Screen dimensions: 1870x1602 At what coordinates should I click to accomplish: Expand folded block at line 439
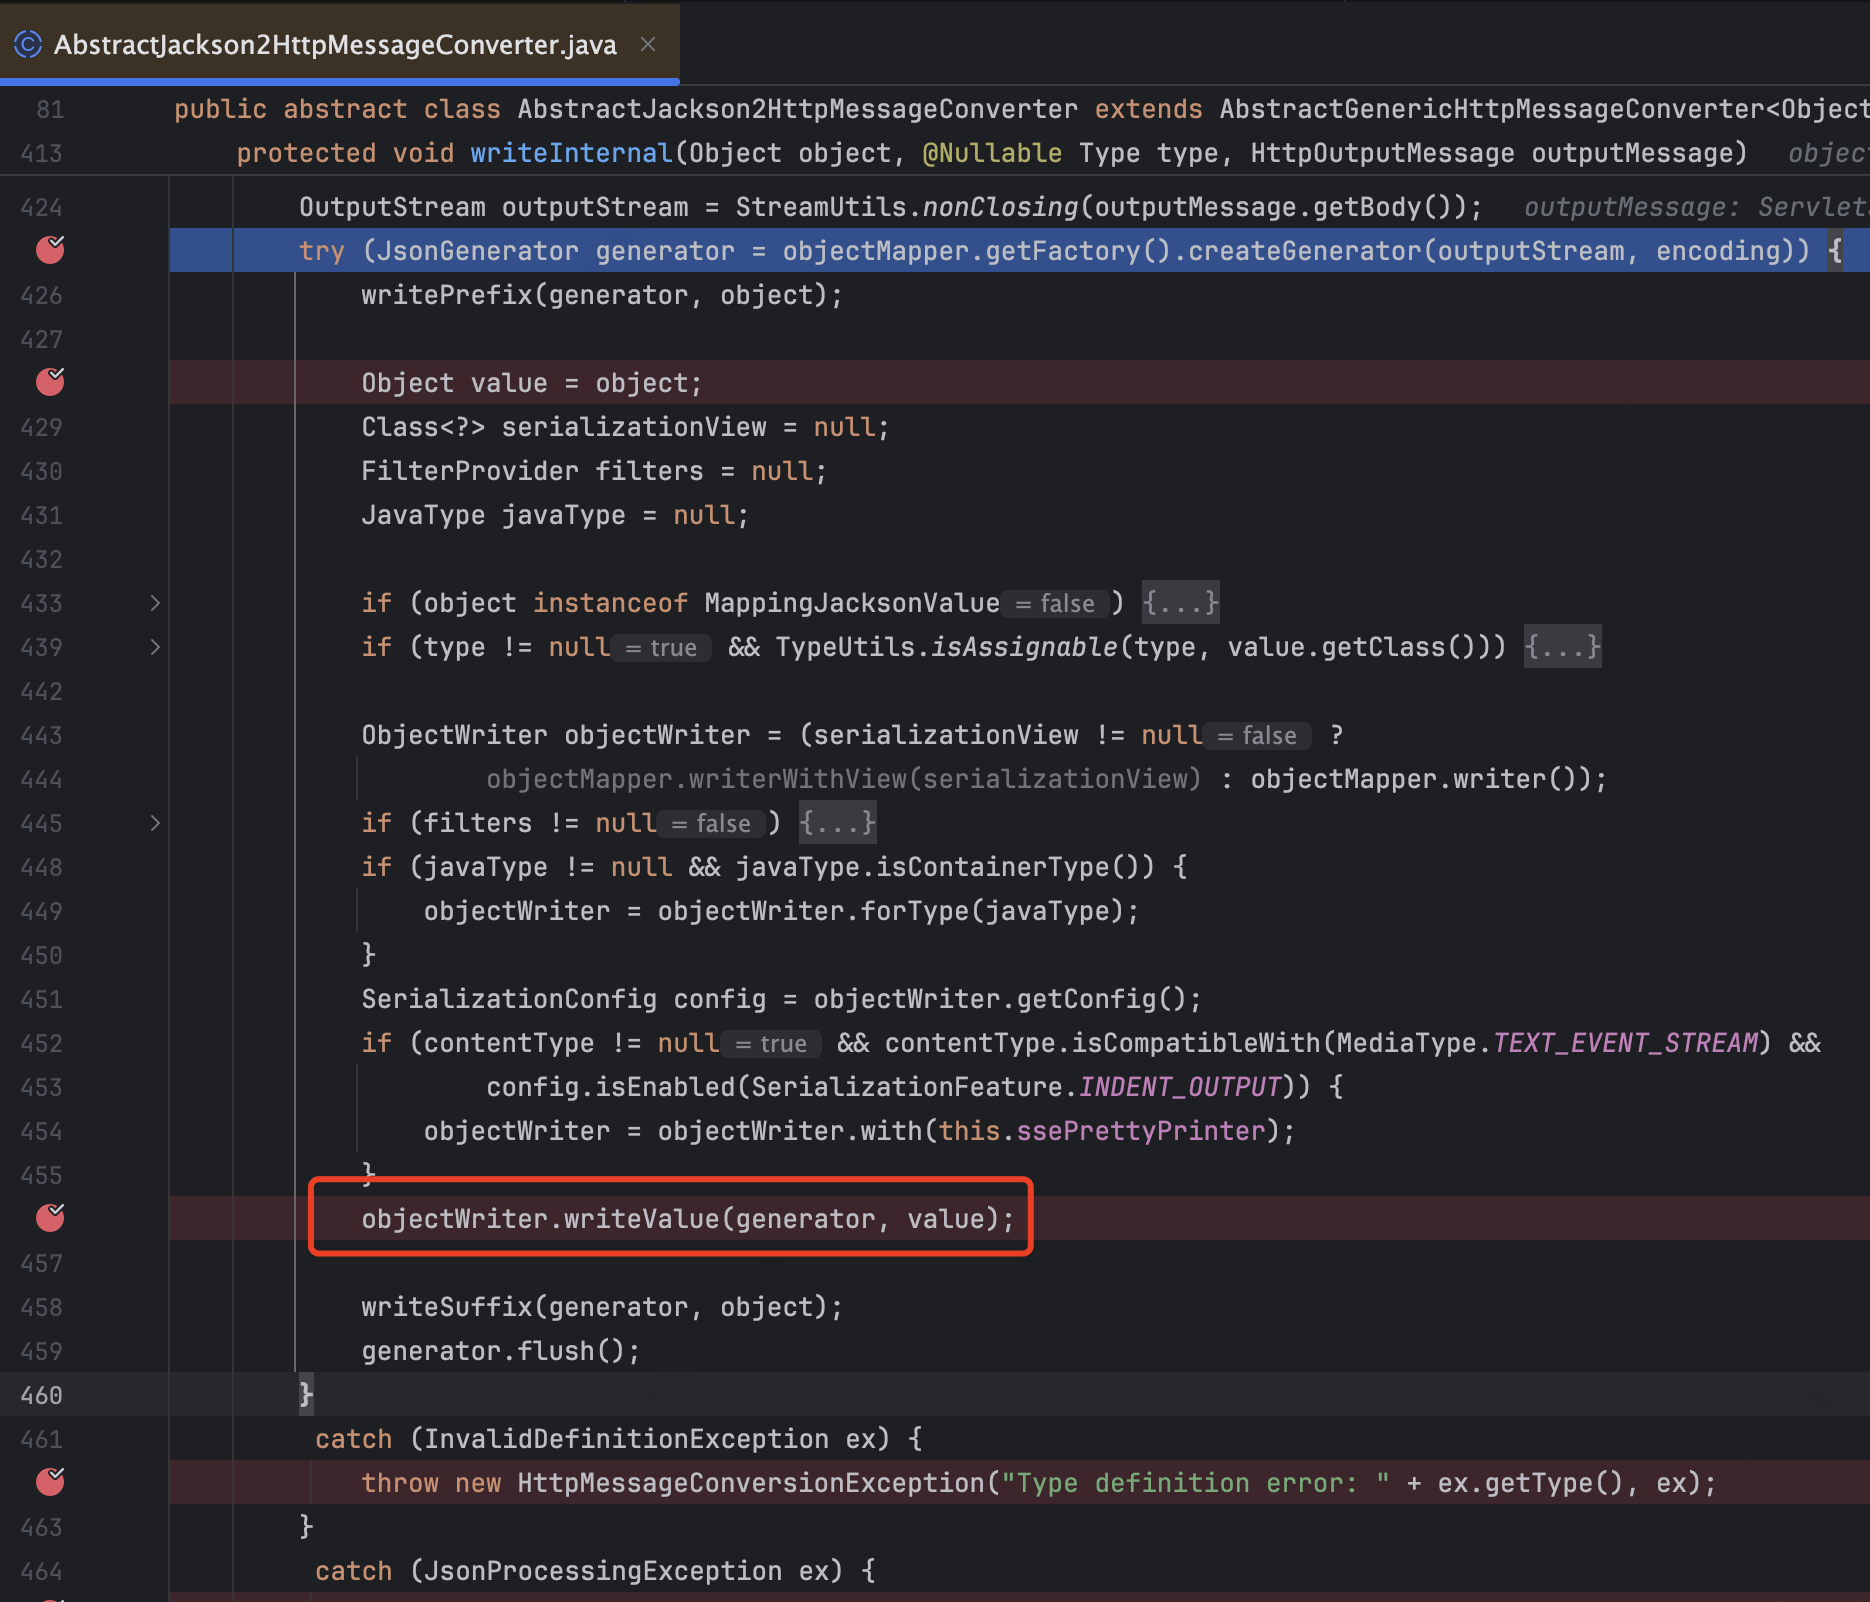[x=155, y=647]
